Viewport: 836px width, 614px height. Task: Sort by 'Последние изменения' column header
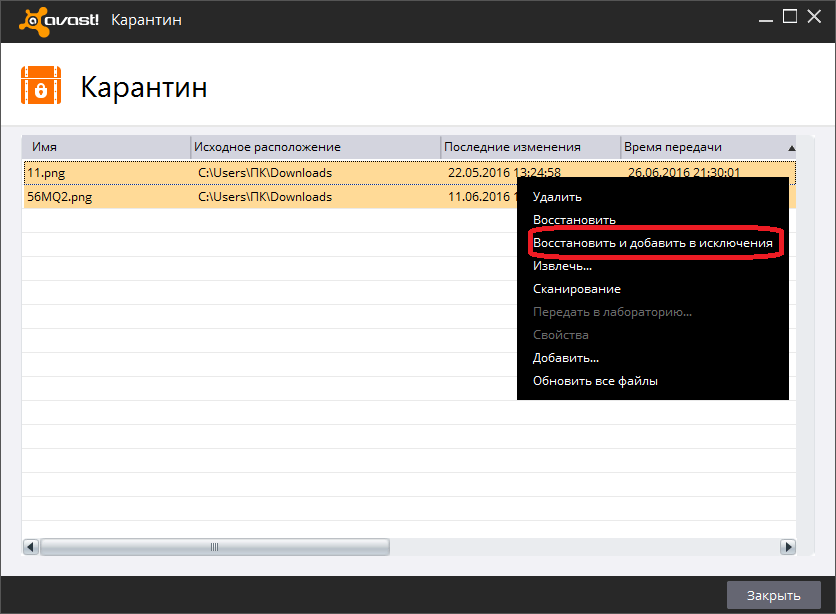tap(530, 147)
